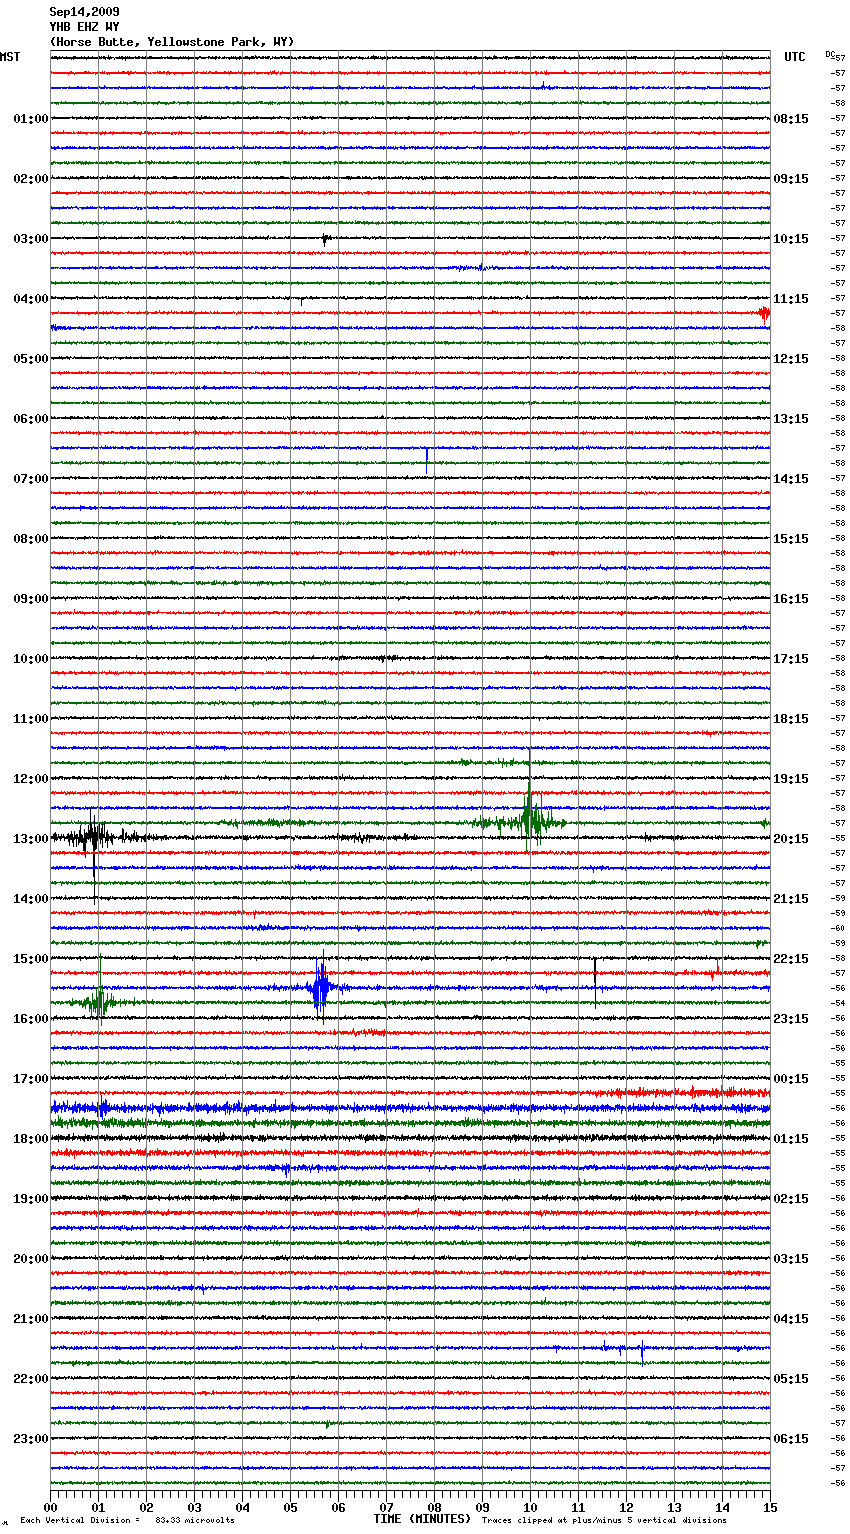Click the 02:15 UTC time label
Screen dimensions: 850x1534
(791, 1199)
